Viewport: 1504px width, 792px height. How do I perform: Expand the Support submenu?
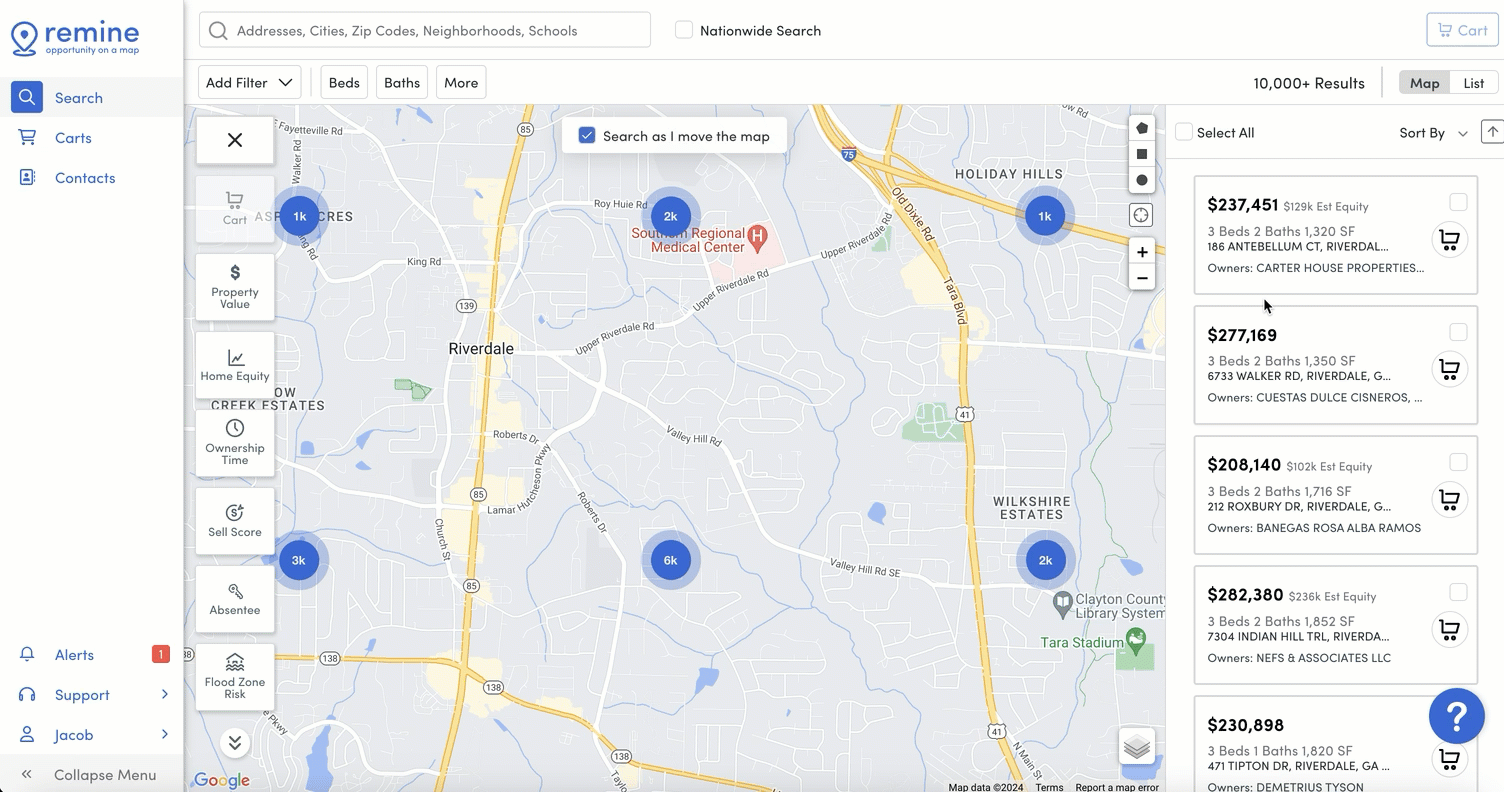pos(91,695)
